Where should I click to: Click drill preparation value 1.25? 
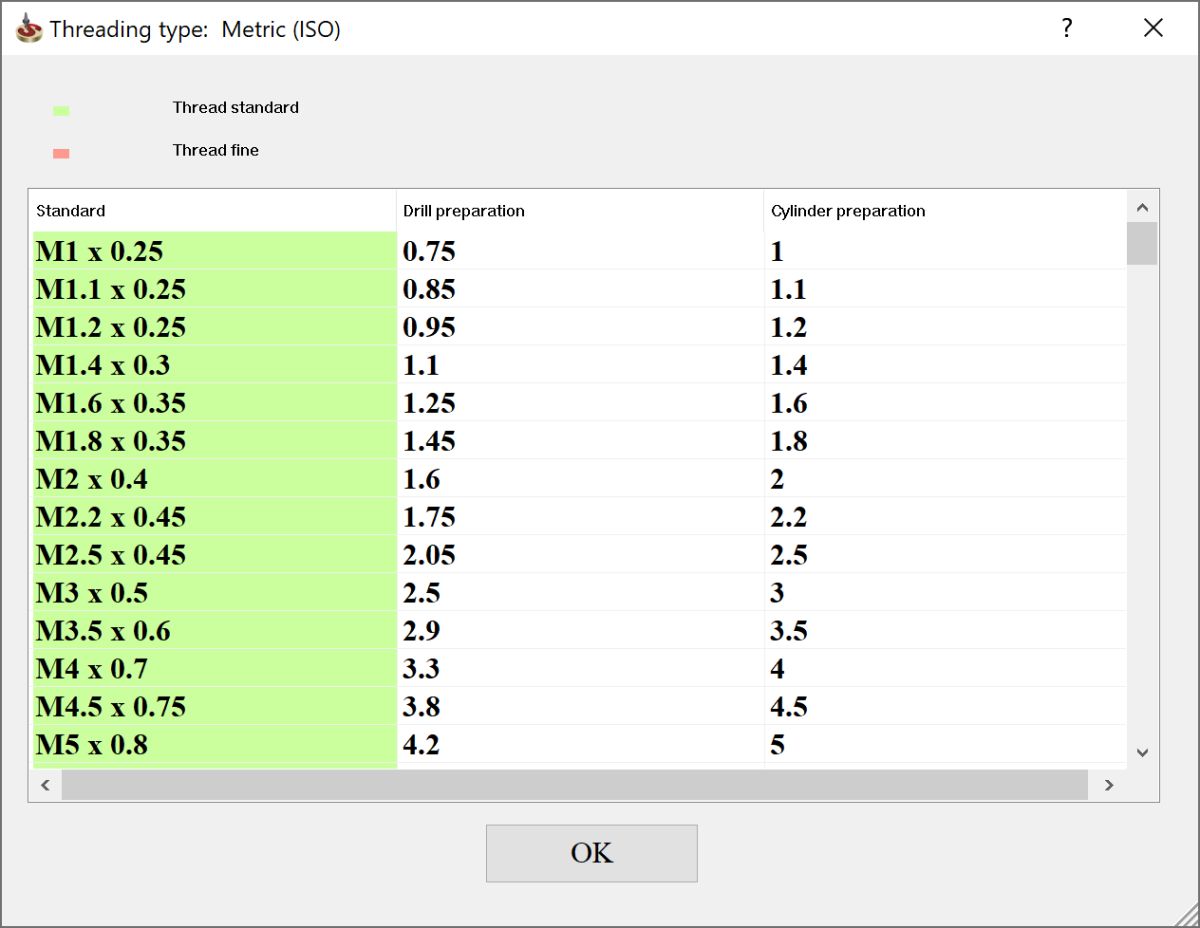(x=429, y=404)
